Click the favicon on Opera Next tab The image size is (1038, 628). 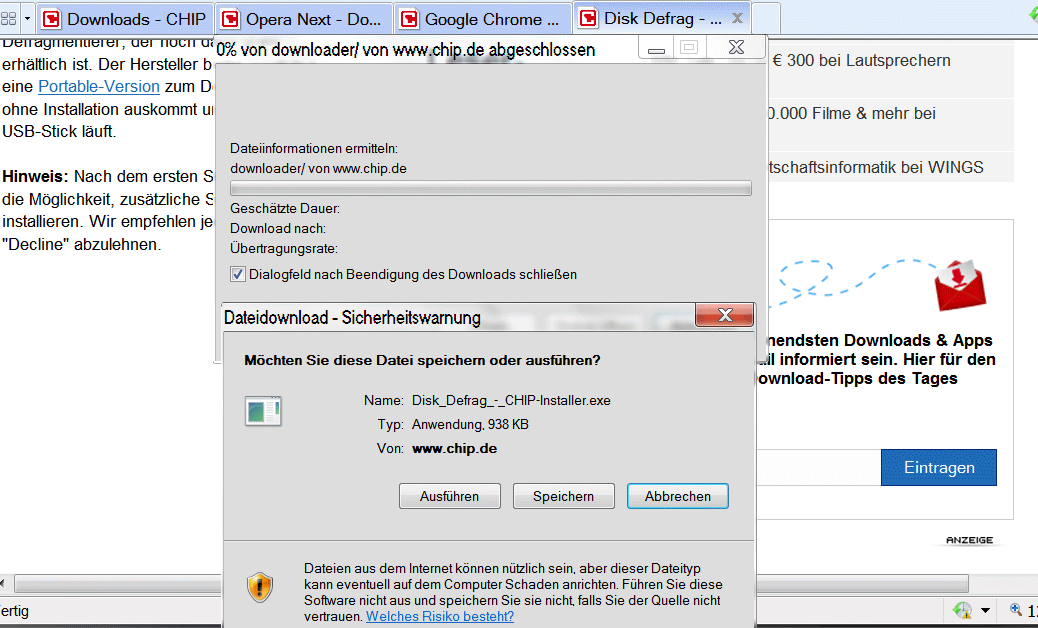coord(230,19)
